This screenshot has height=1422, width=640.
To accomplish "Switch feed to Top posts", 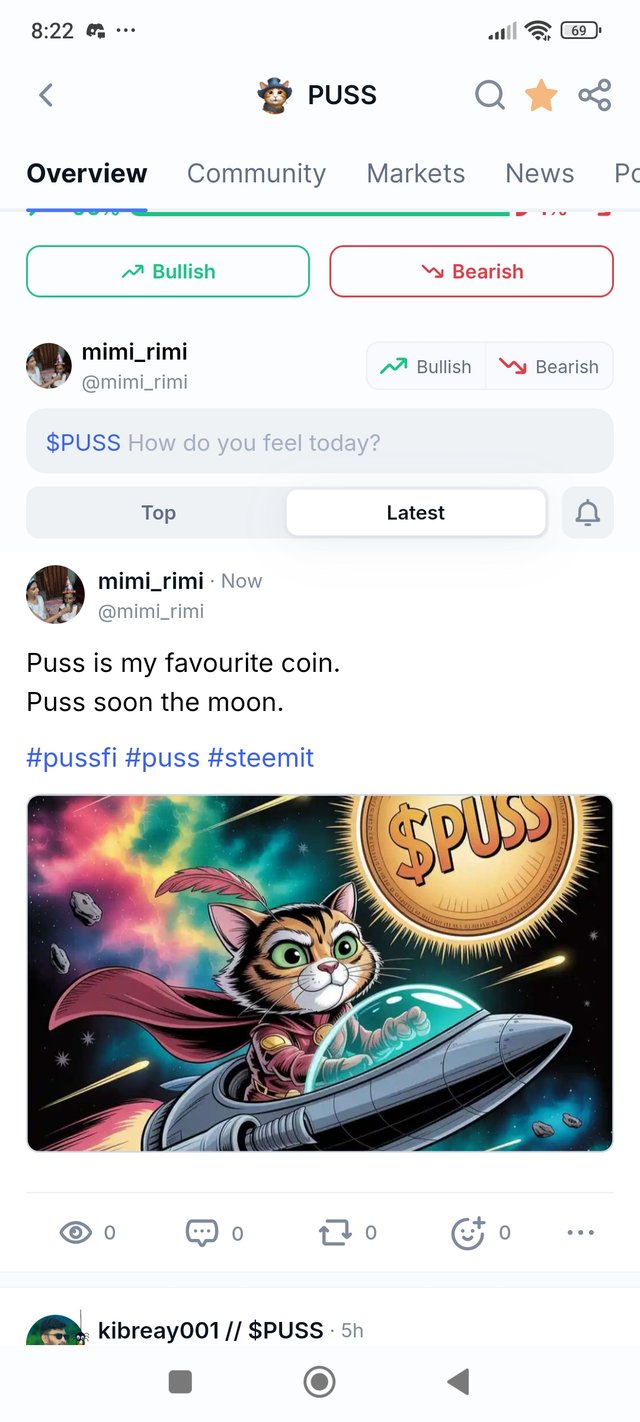I will 158,513.
